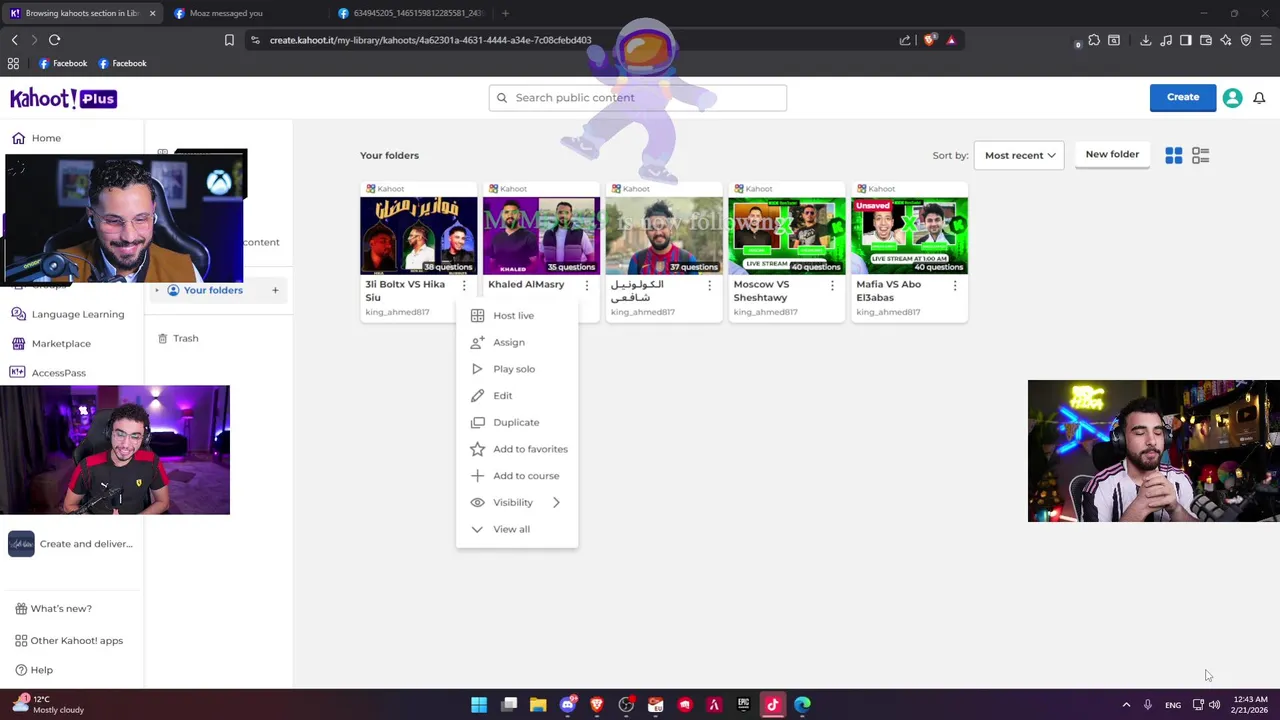Switch to grid view layout

[x=1173, y=155]
